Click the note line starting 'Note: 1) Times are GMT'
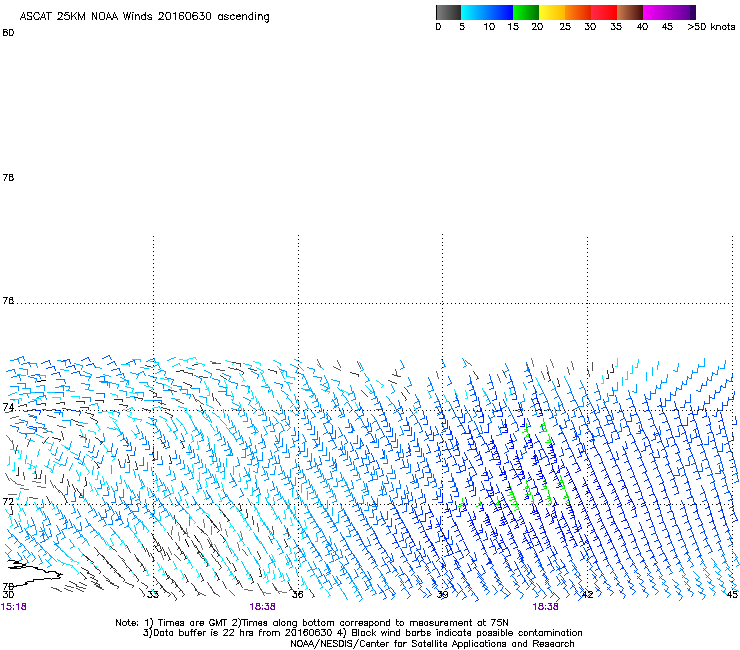740x650 pixels. (311, 623)
